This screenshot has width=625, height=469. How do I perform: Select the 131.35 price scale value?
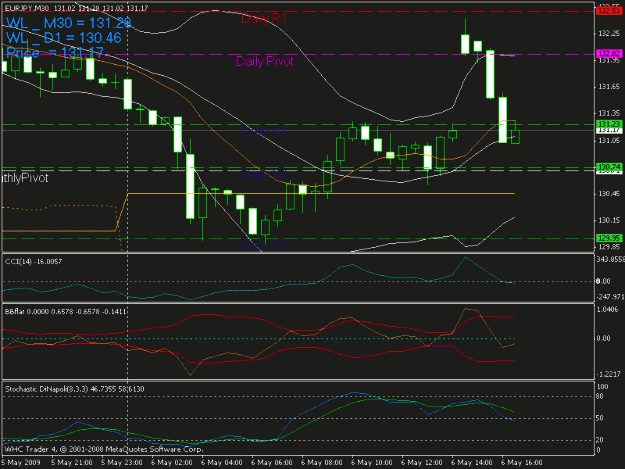pos(609,114)
